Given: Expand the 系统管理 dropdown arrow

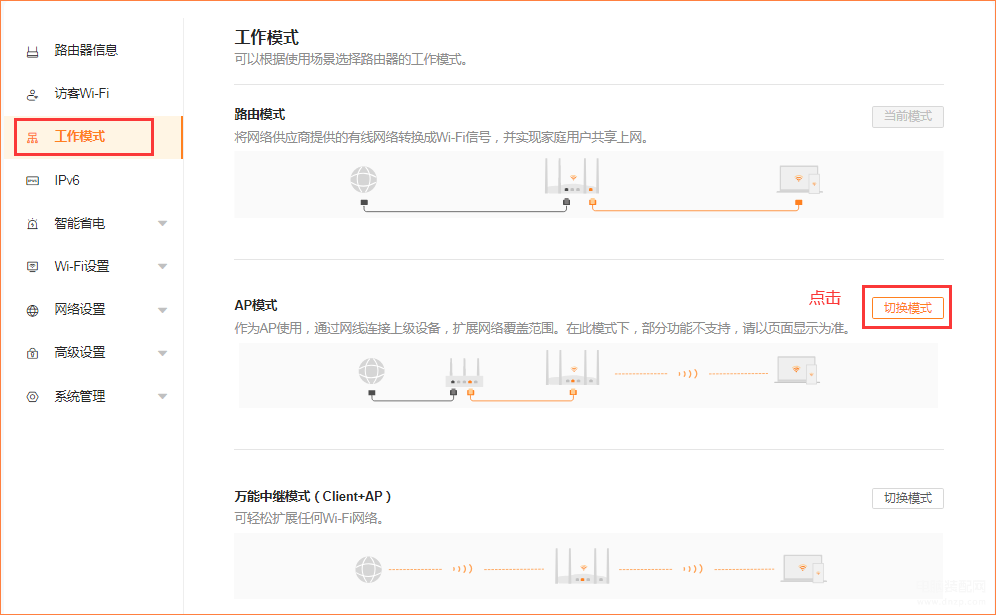Looking at the screenshot, I should [x=163, y=396].
